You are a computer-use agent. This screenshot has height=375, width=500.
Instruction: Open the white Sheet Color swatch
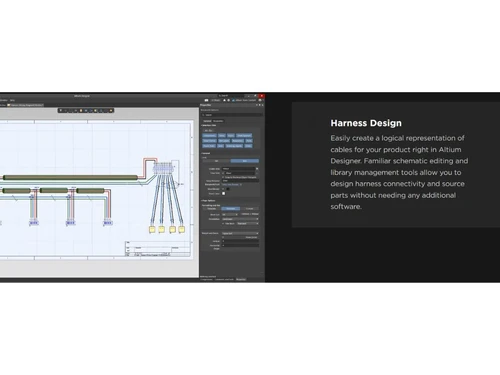point(223,194)
